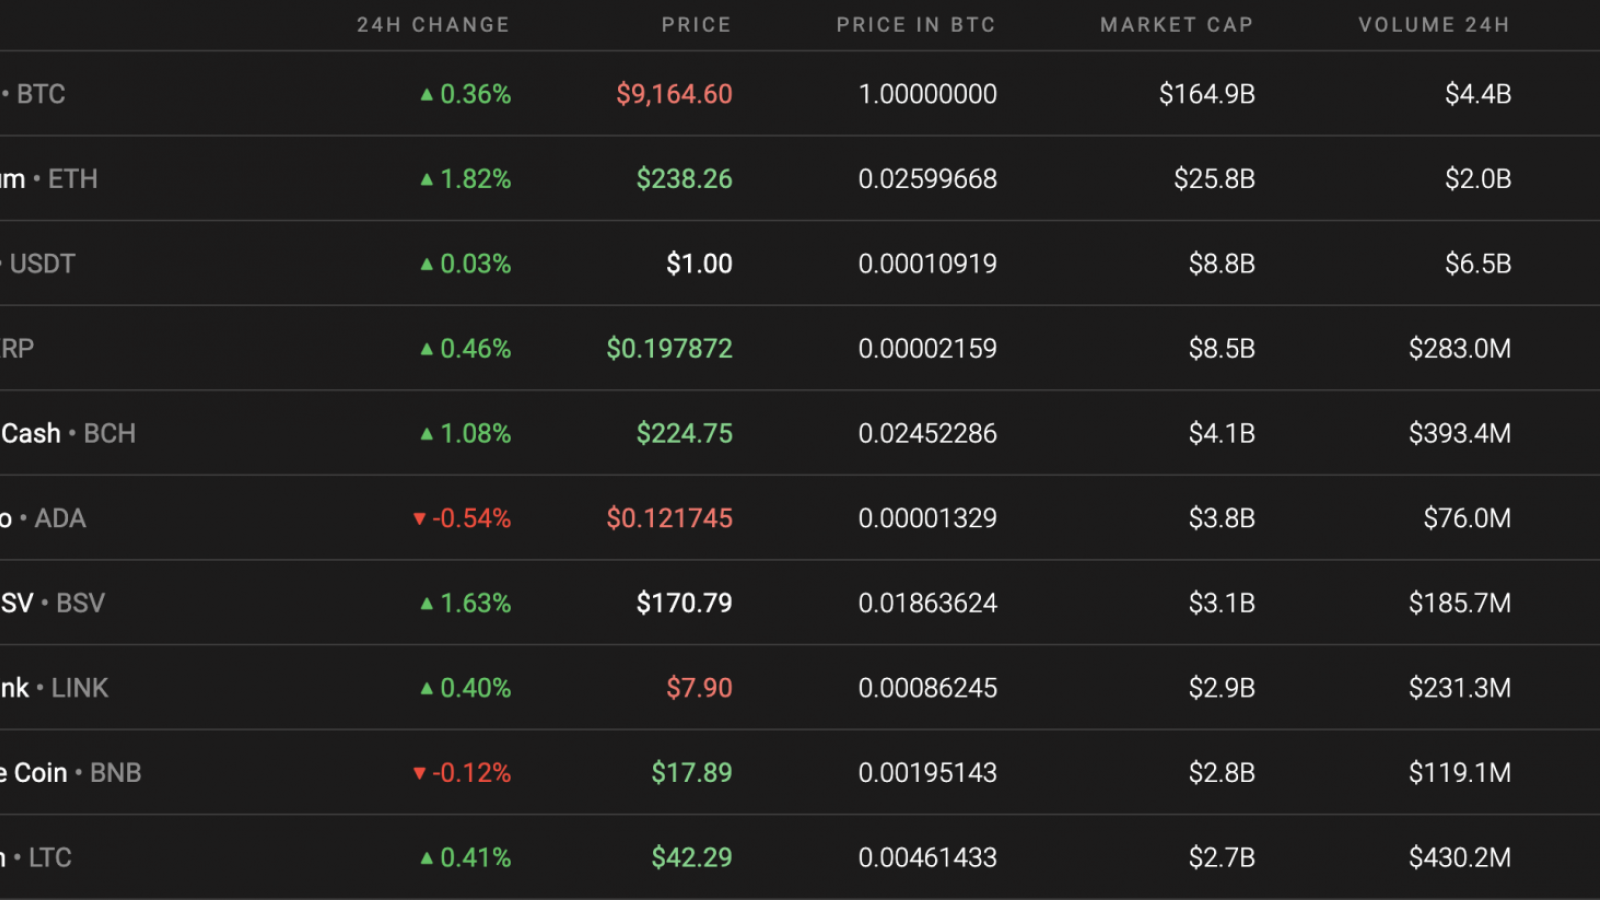Click BCH 24h change 1.08%
1600x900 pixels.
click(x=466, y=433)
